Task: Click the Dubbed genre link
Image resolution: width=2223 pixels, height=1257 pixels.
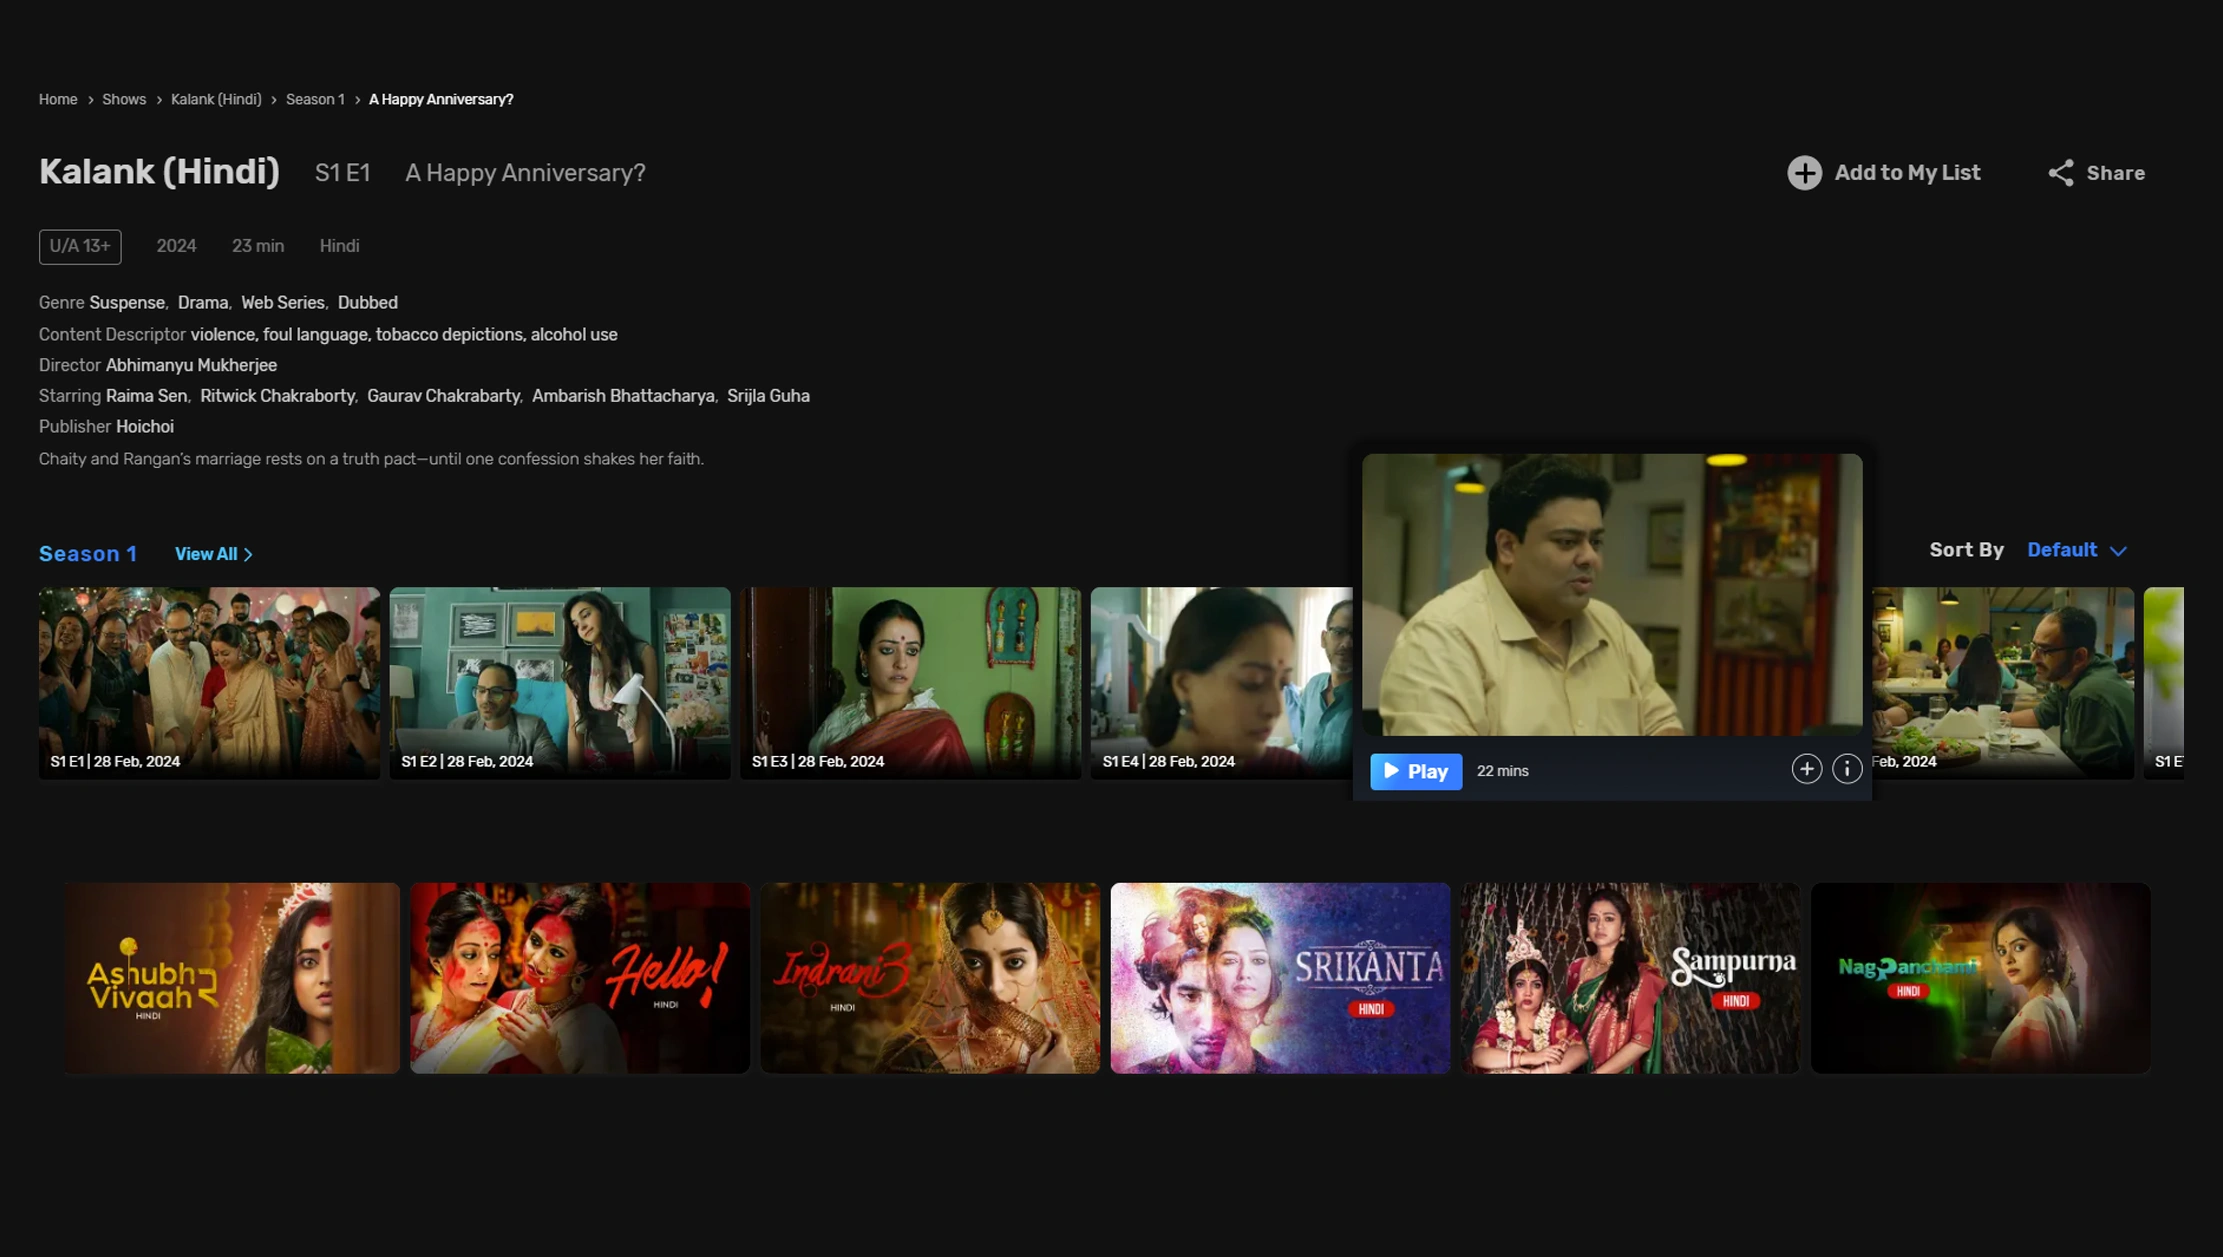Action: (368, 303)
